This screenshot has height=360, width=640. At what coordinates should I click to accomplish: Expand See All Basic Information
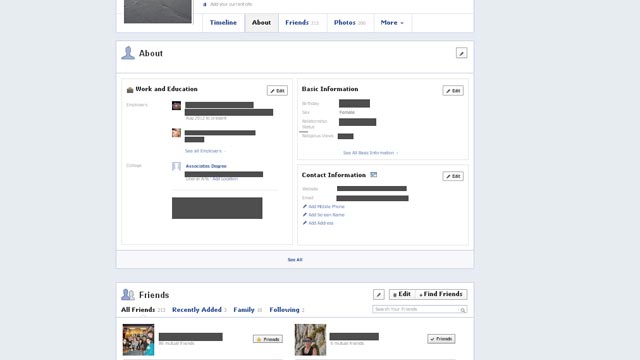click(370, 153)
